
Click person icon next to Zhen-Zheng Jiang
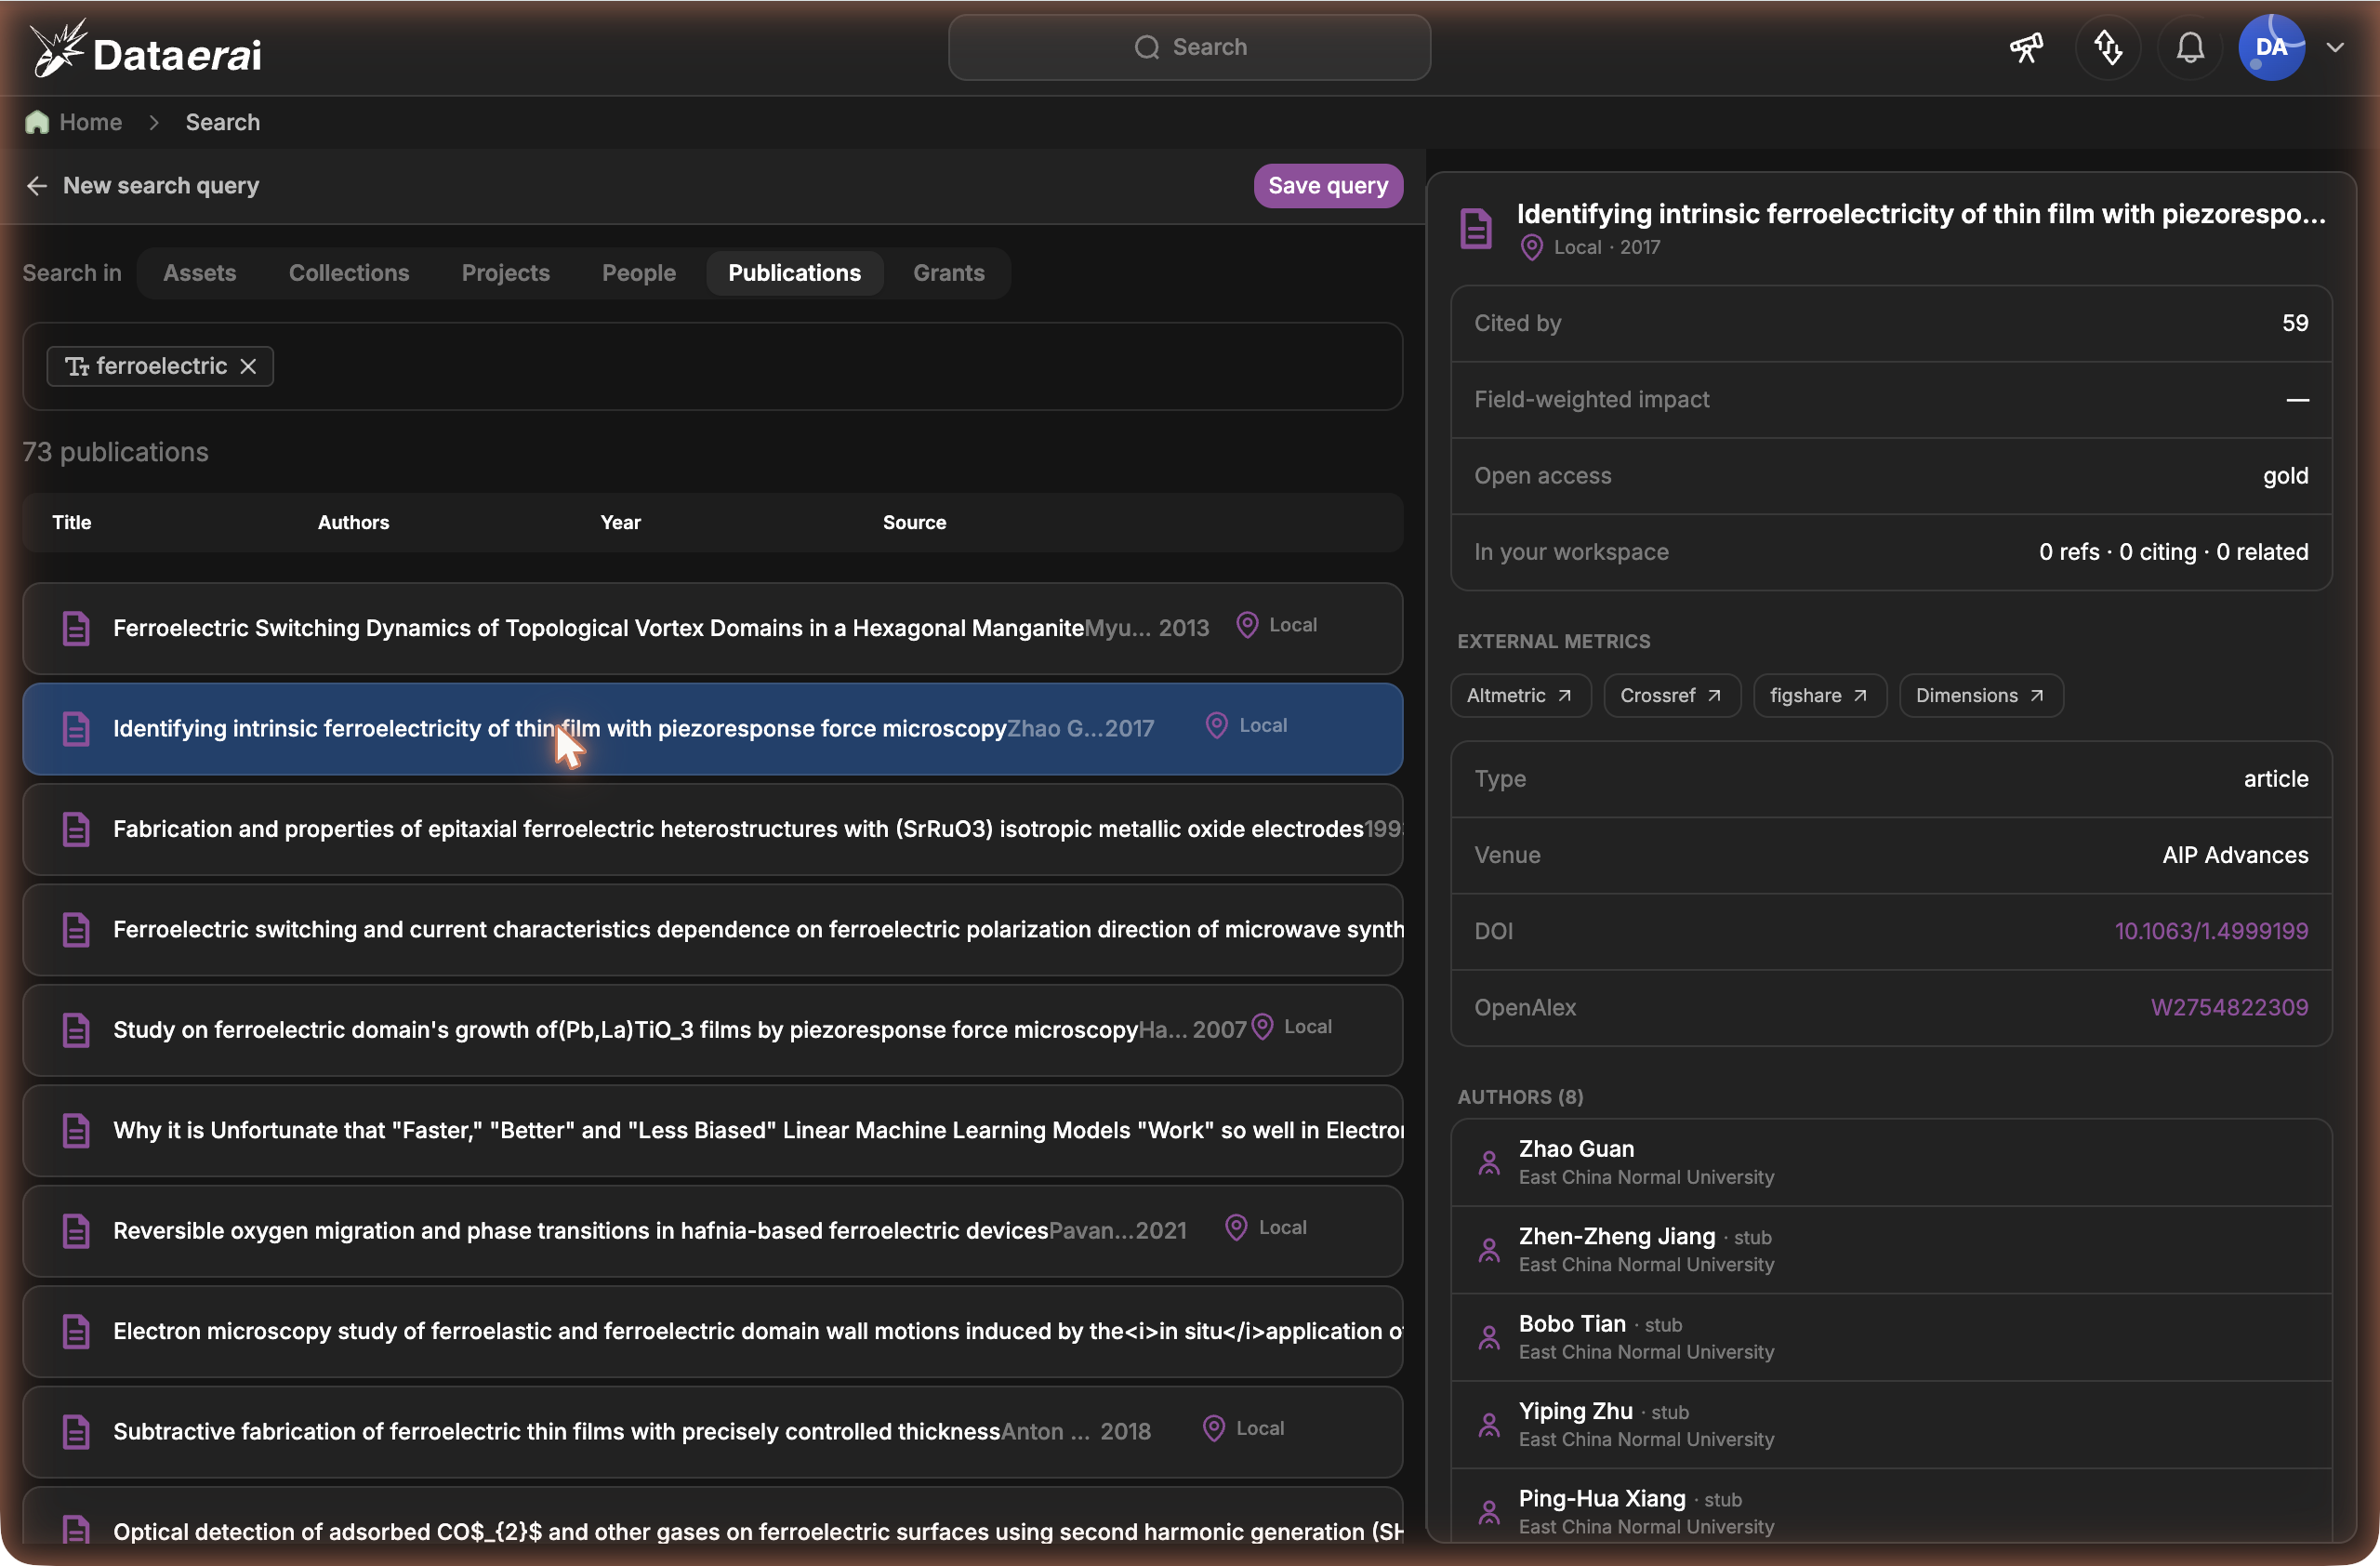[x=1489, y=1250]
